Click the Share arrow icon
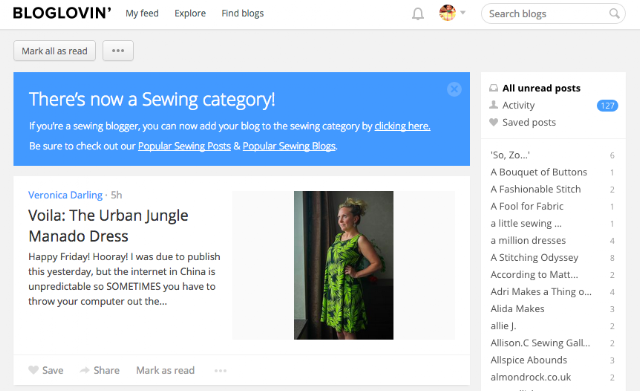Viewport: 640px width, 391px height. coord(84,370)
